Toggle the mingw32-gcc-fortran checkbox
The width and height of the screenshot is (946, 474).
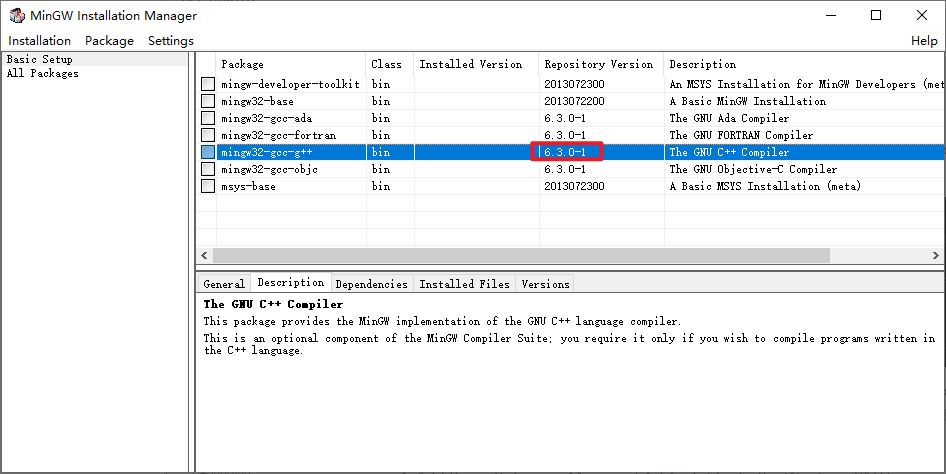click(x=208, y=134)
